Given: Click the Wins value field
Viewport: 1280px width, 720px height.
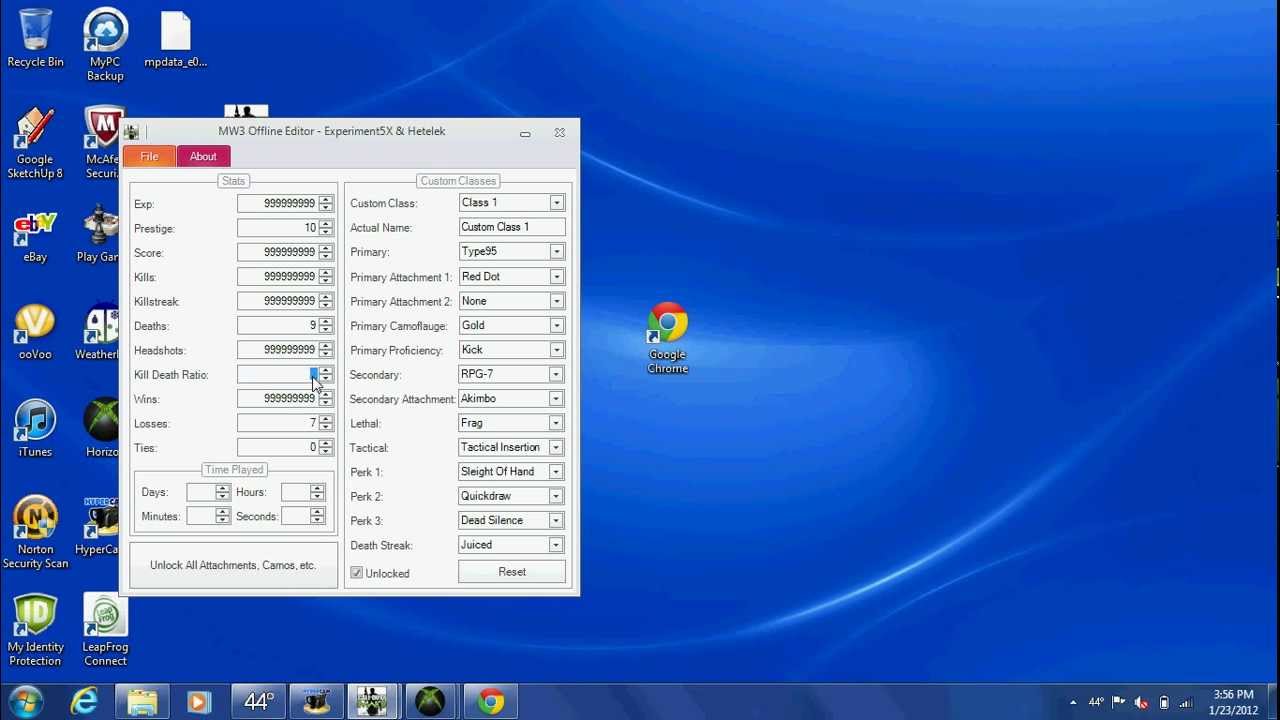Looking at the screenshot, I should click(278, 399).
